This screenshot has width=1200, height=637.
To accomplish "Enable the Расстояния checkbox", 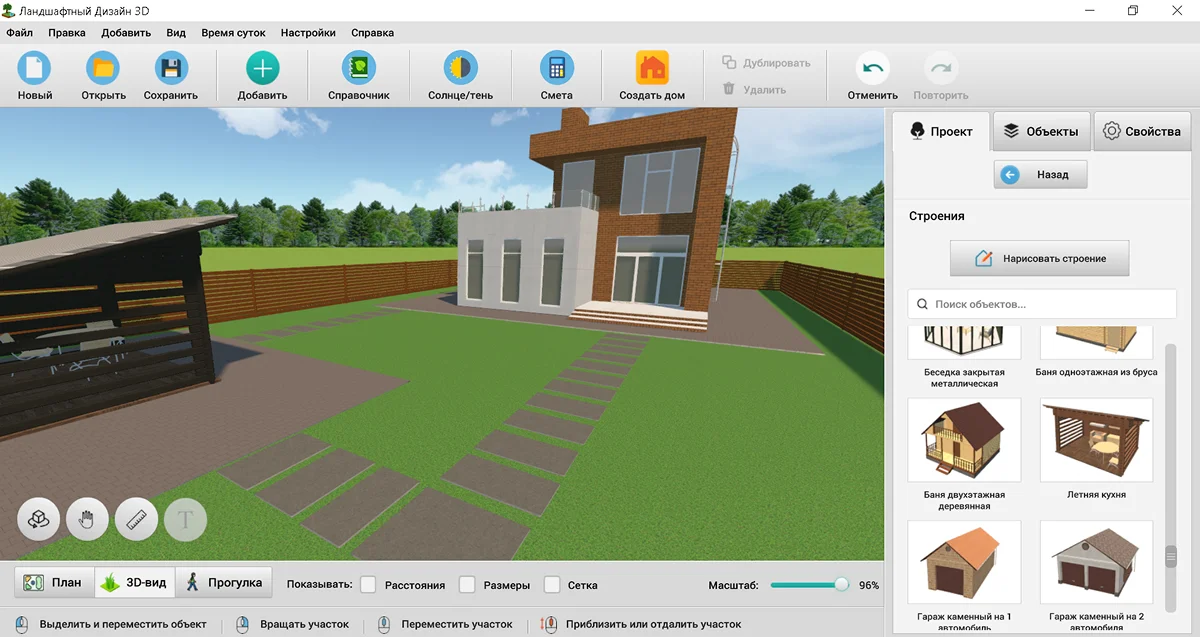I will 368,584.
